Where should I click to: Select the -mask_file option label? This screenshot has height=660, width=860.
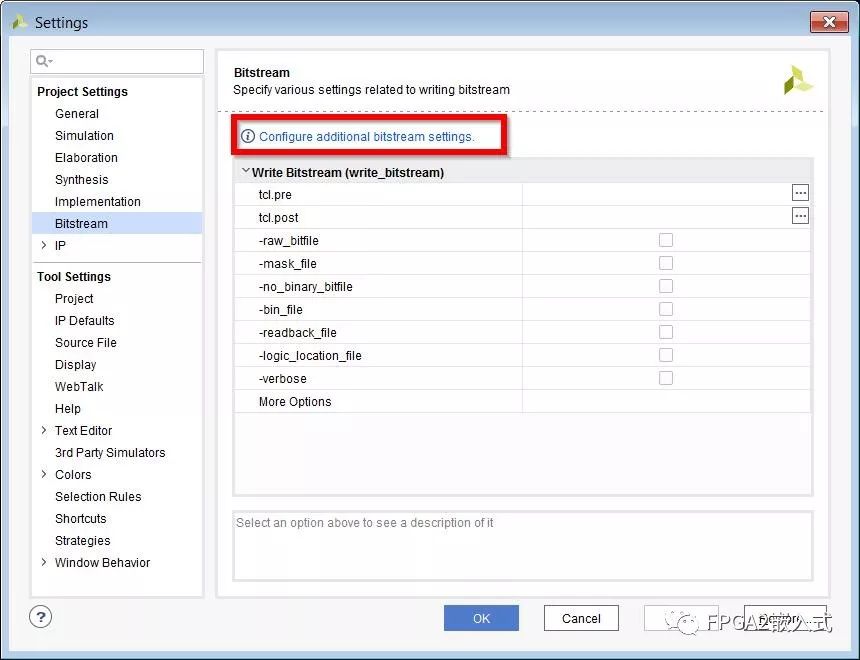click(x=287, y=264)
